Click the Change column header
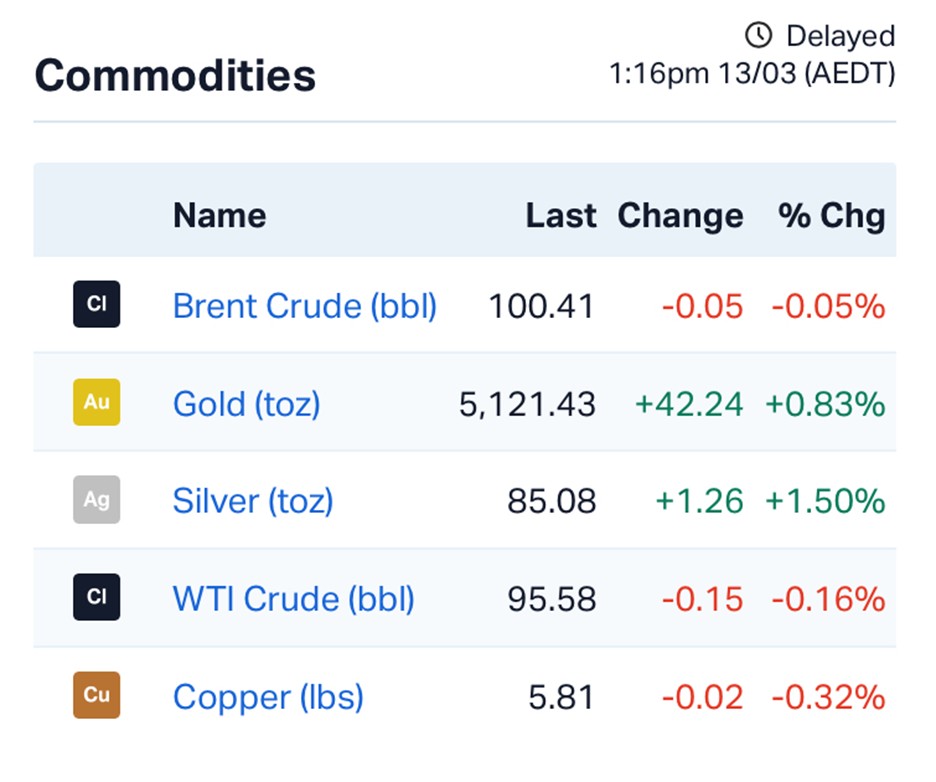Screen dimensions: 936x782 click(x=680, y=215)
